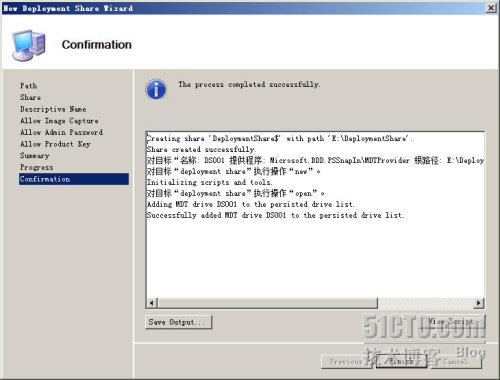Viewport: 500px width, 380px height.
Task: Click 'Successfully added MDT drive DS001' line
Action: click(x=275, y=215)
